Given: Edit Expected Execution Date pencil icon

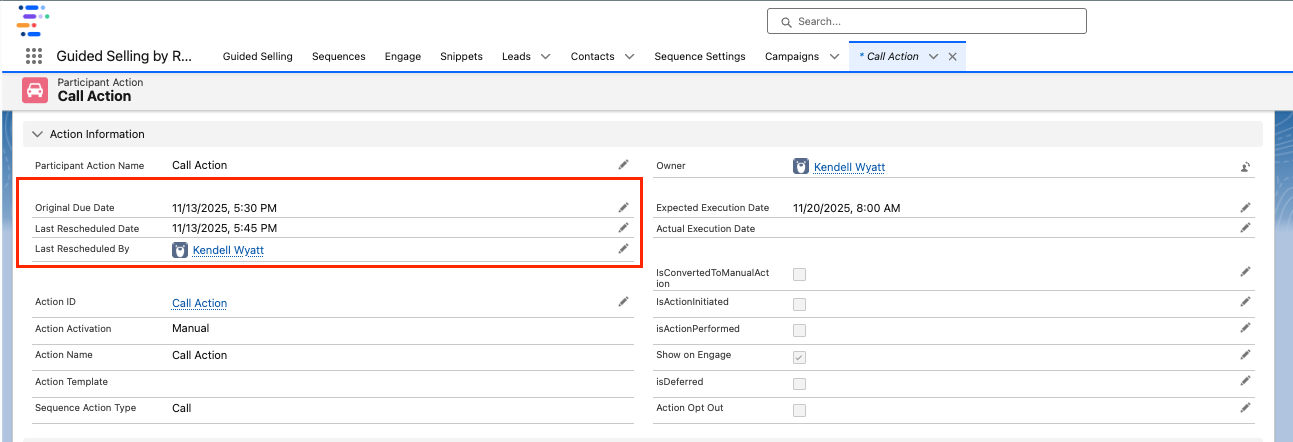Looking at the screenshot, I should tap(1245, 207).
